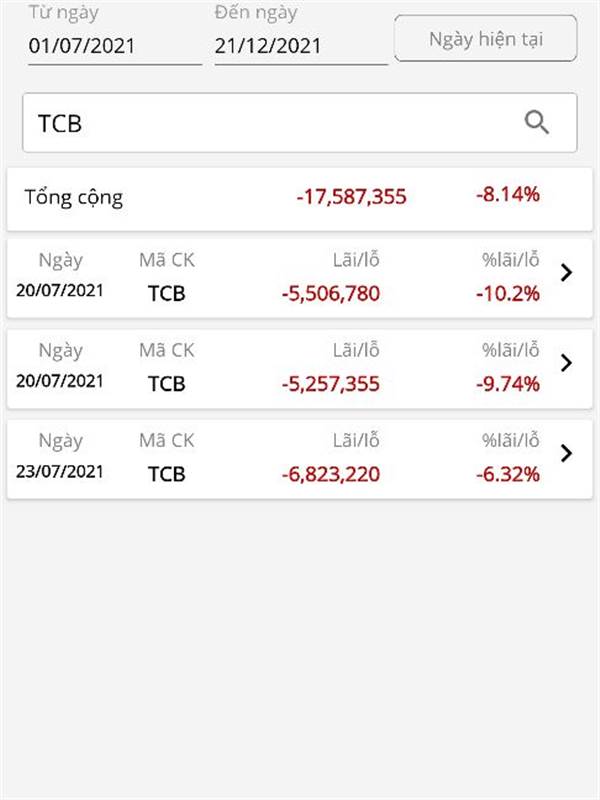Tap the -5,257,355 loss amount
600x800 pixels.
(x=331, y=384)
